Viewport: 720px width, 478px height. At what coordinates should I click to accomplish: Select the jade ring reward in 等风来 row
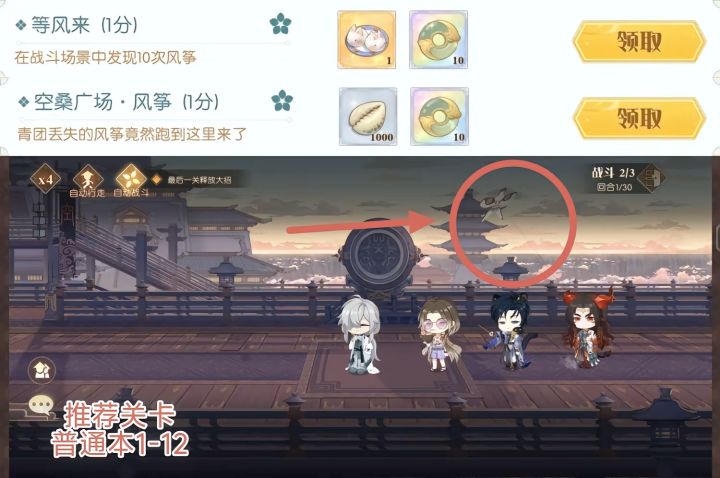pyautogui.click(x=439, y=40)
